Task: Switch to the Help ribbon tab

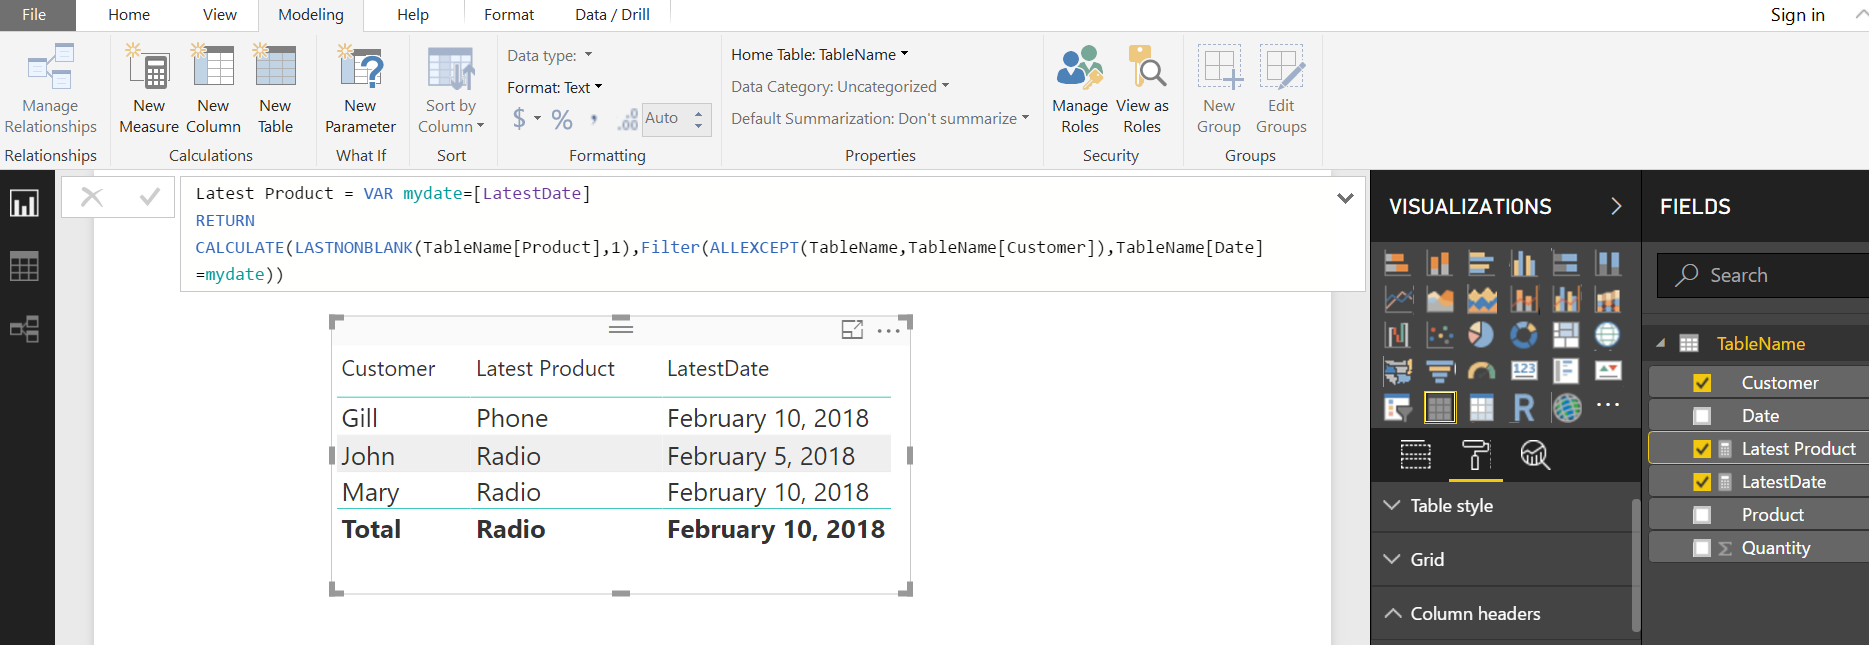Action: tap(413, 15)
